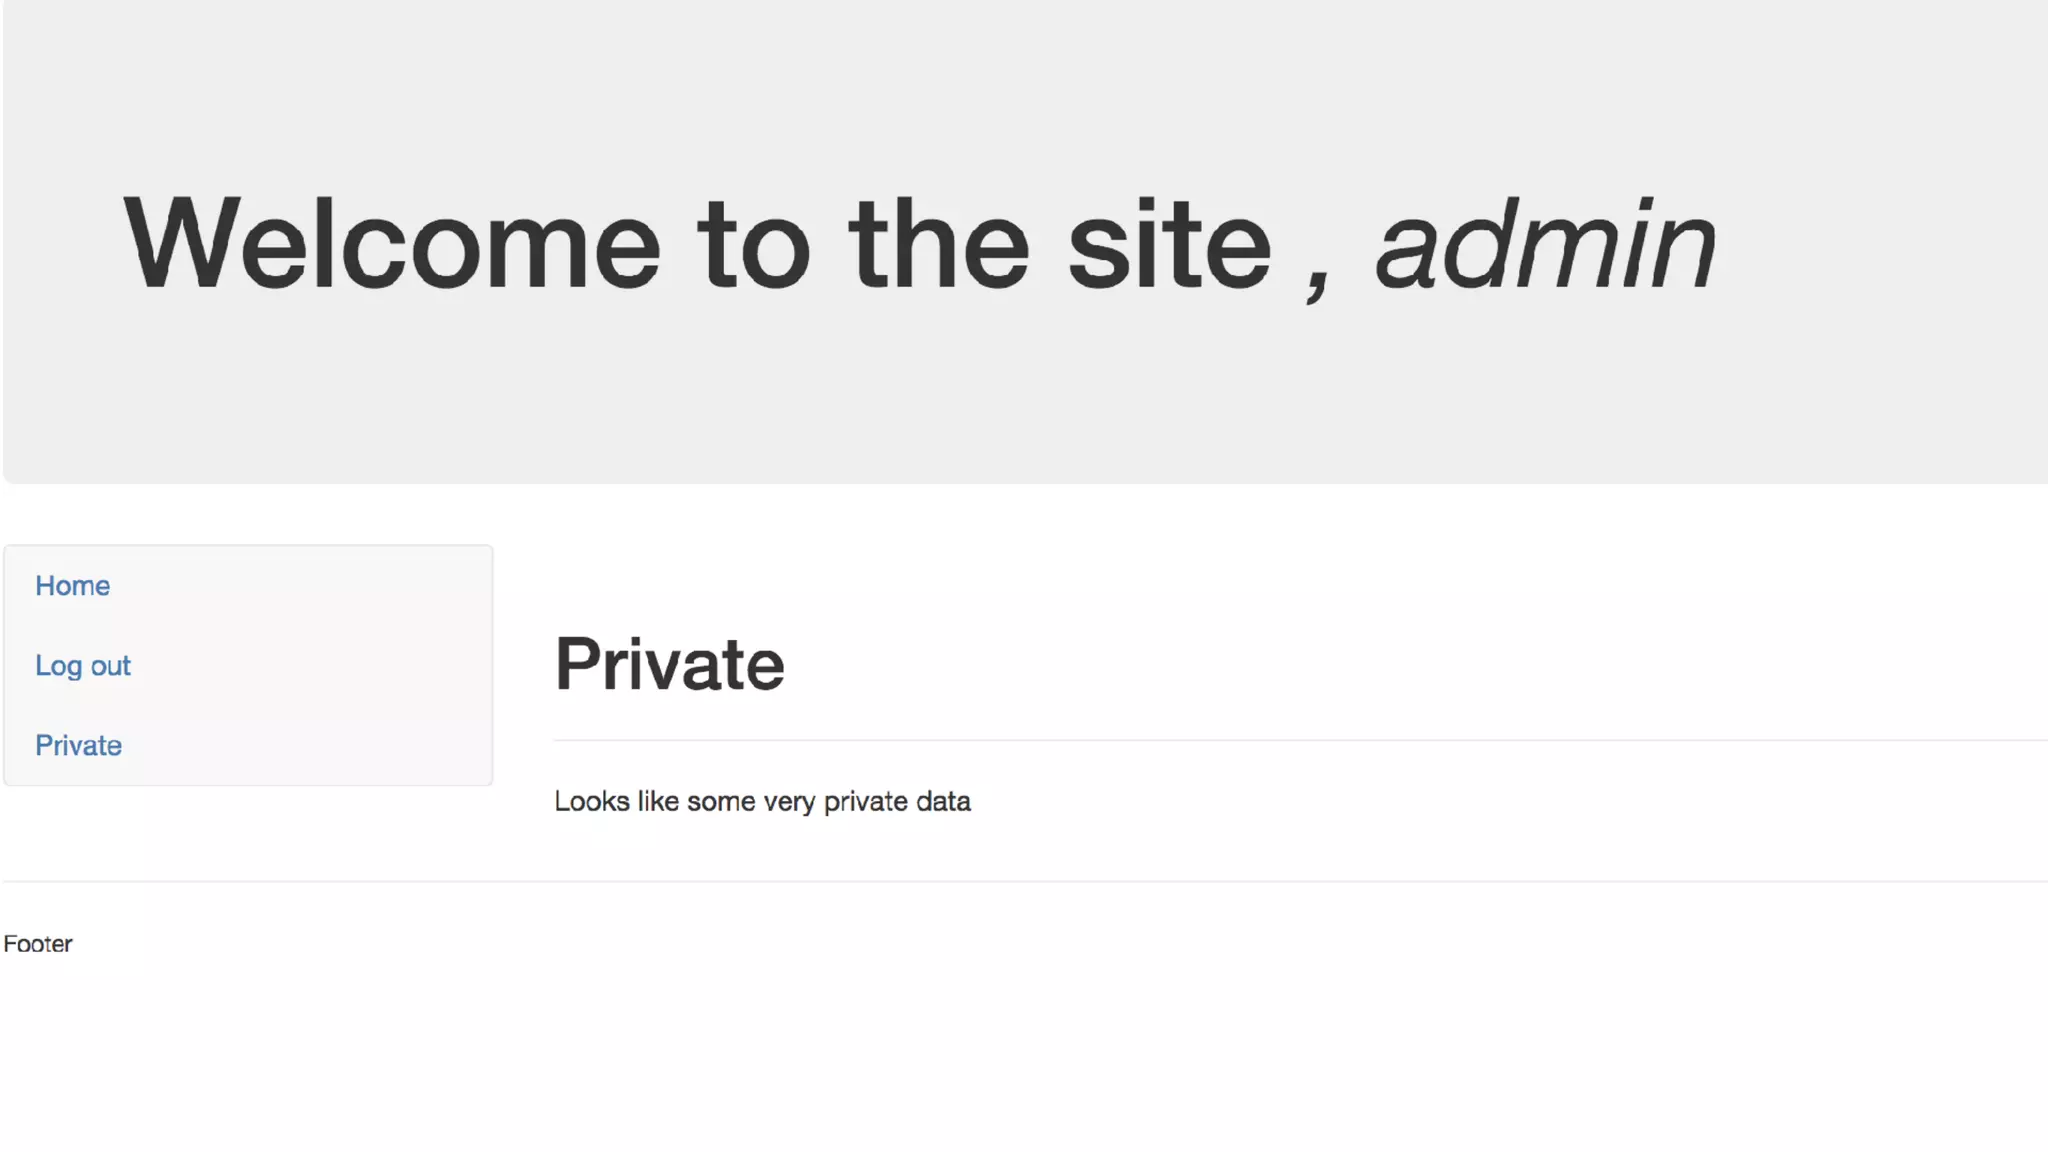Image resolution: width=2048 pixels, height=1152 pixels.
Task: Click empty gray banner area below welcome heading
Action: [x=1000, y=400]
